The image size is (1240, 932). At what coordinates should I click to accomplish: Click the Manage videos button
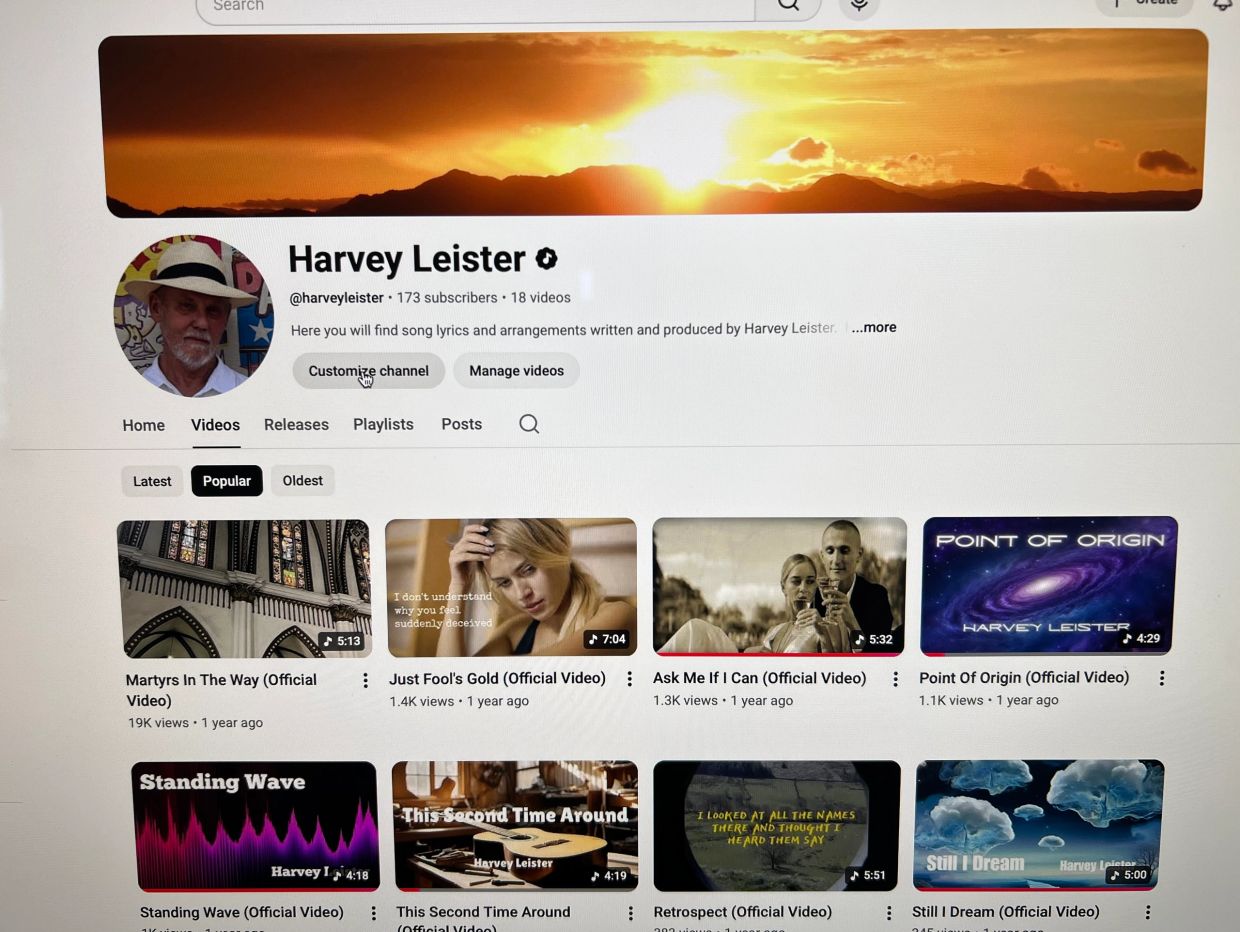click(516, 371)
